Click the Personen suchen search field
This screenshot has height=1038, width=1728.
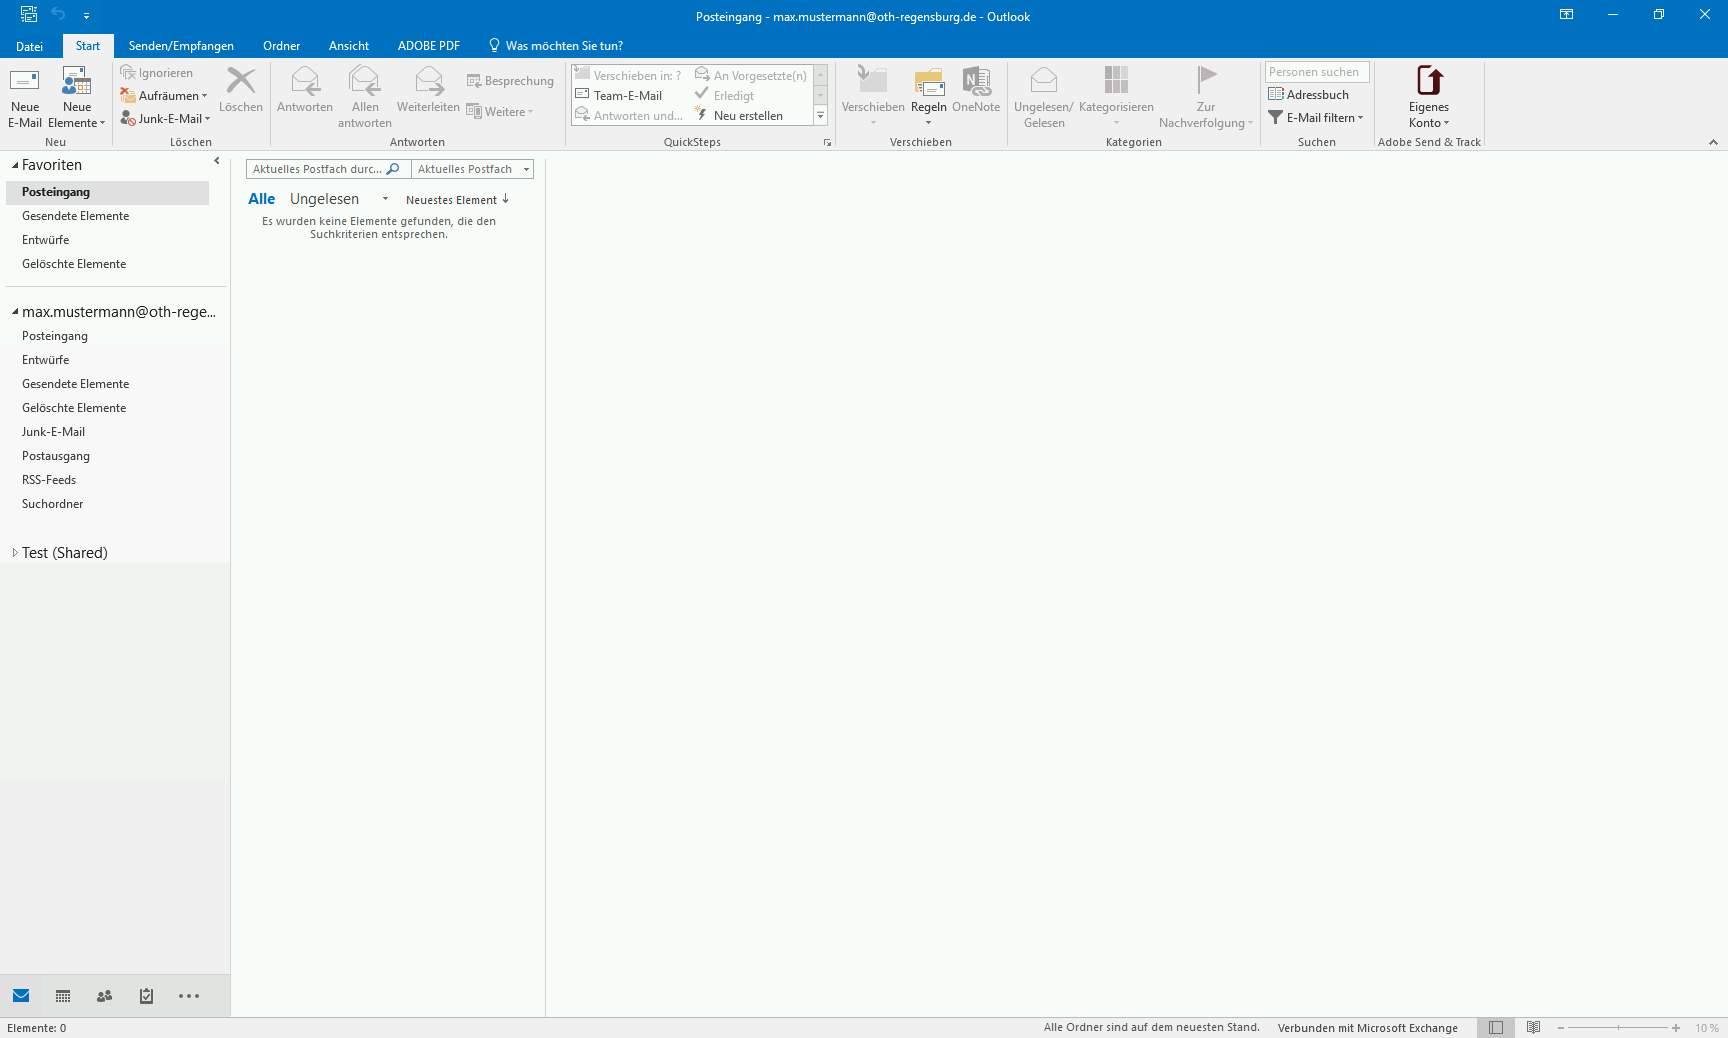point(1316,72)
